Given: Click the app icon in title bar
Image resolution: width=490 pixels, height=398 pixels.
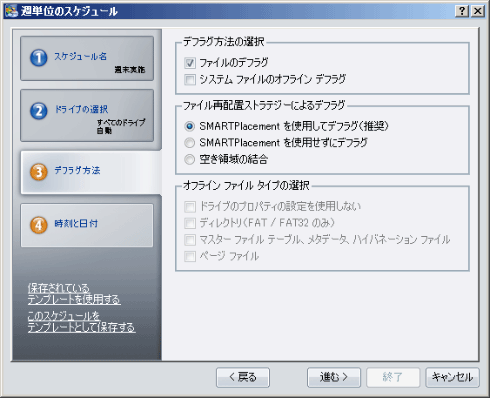Looking at the screenshot, I should [11, 11].
